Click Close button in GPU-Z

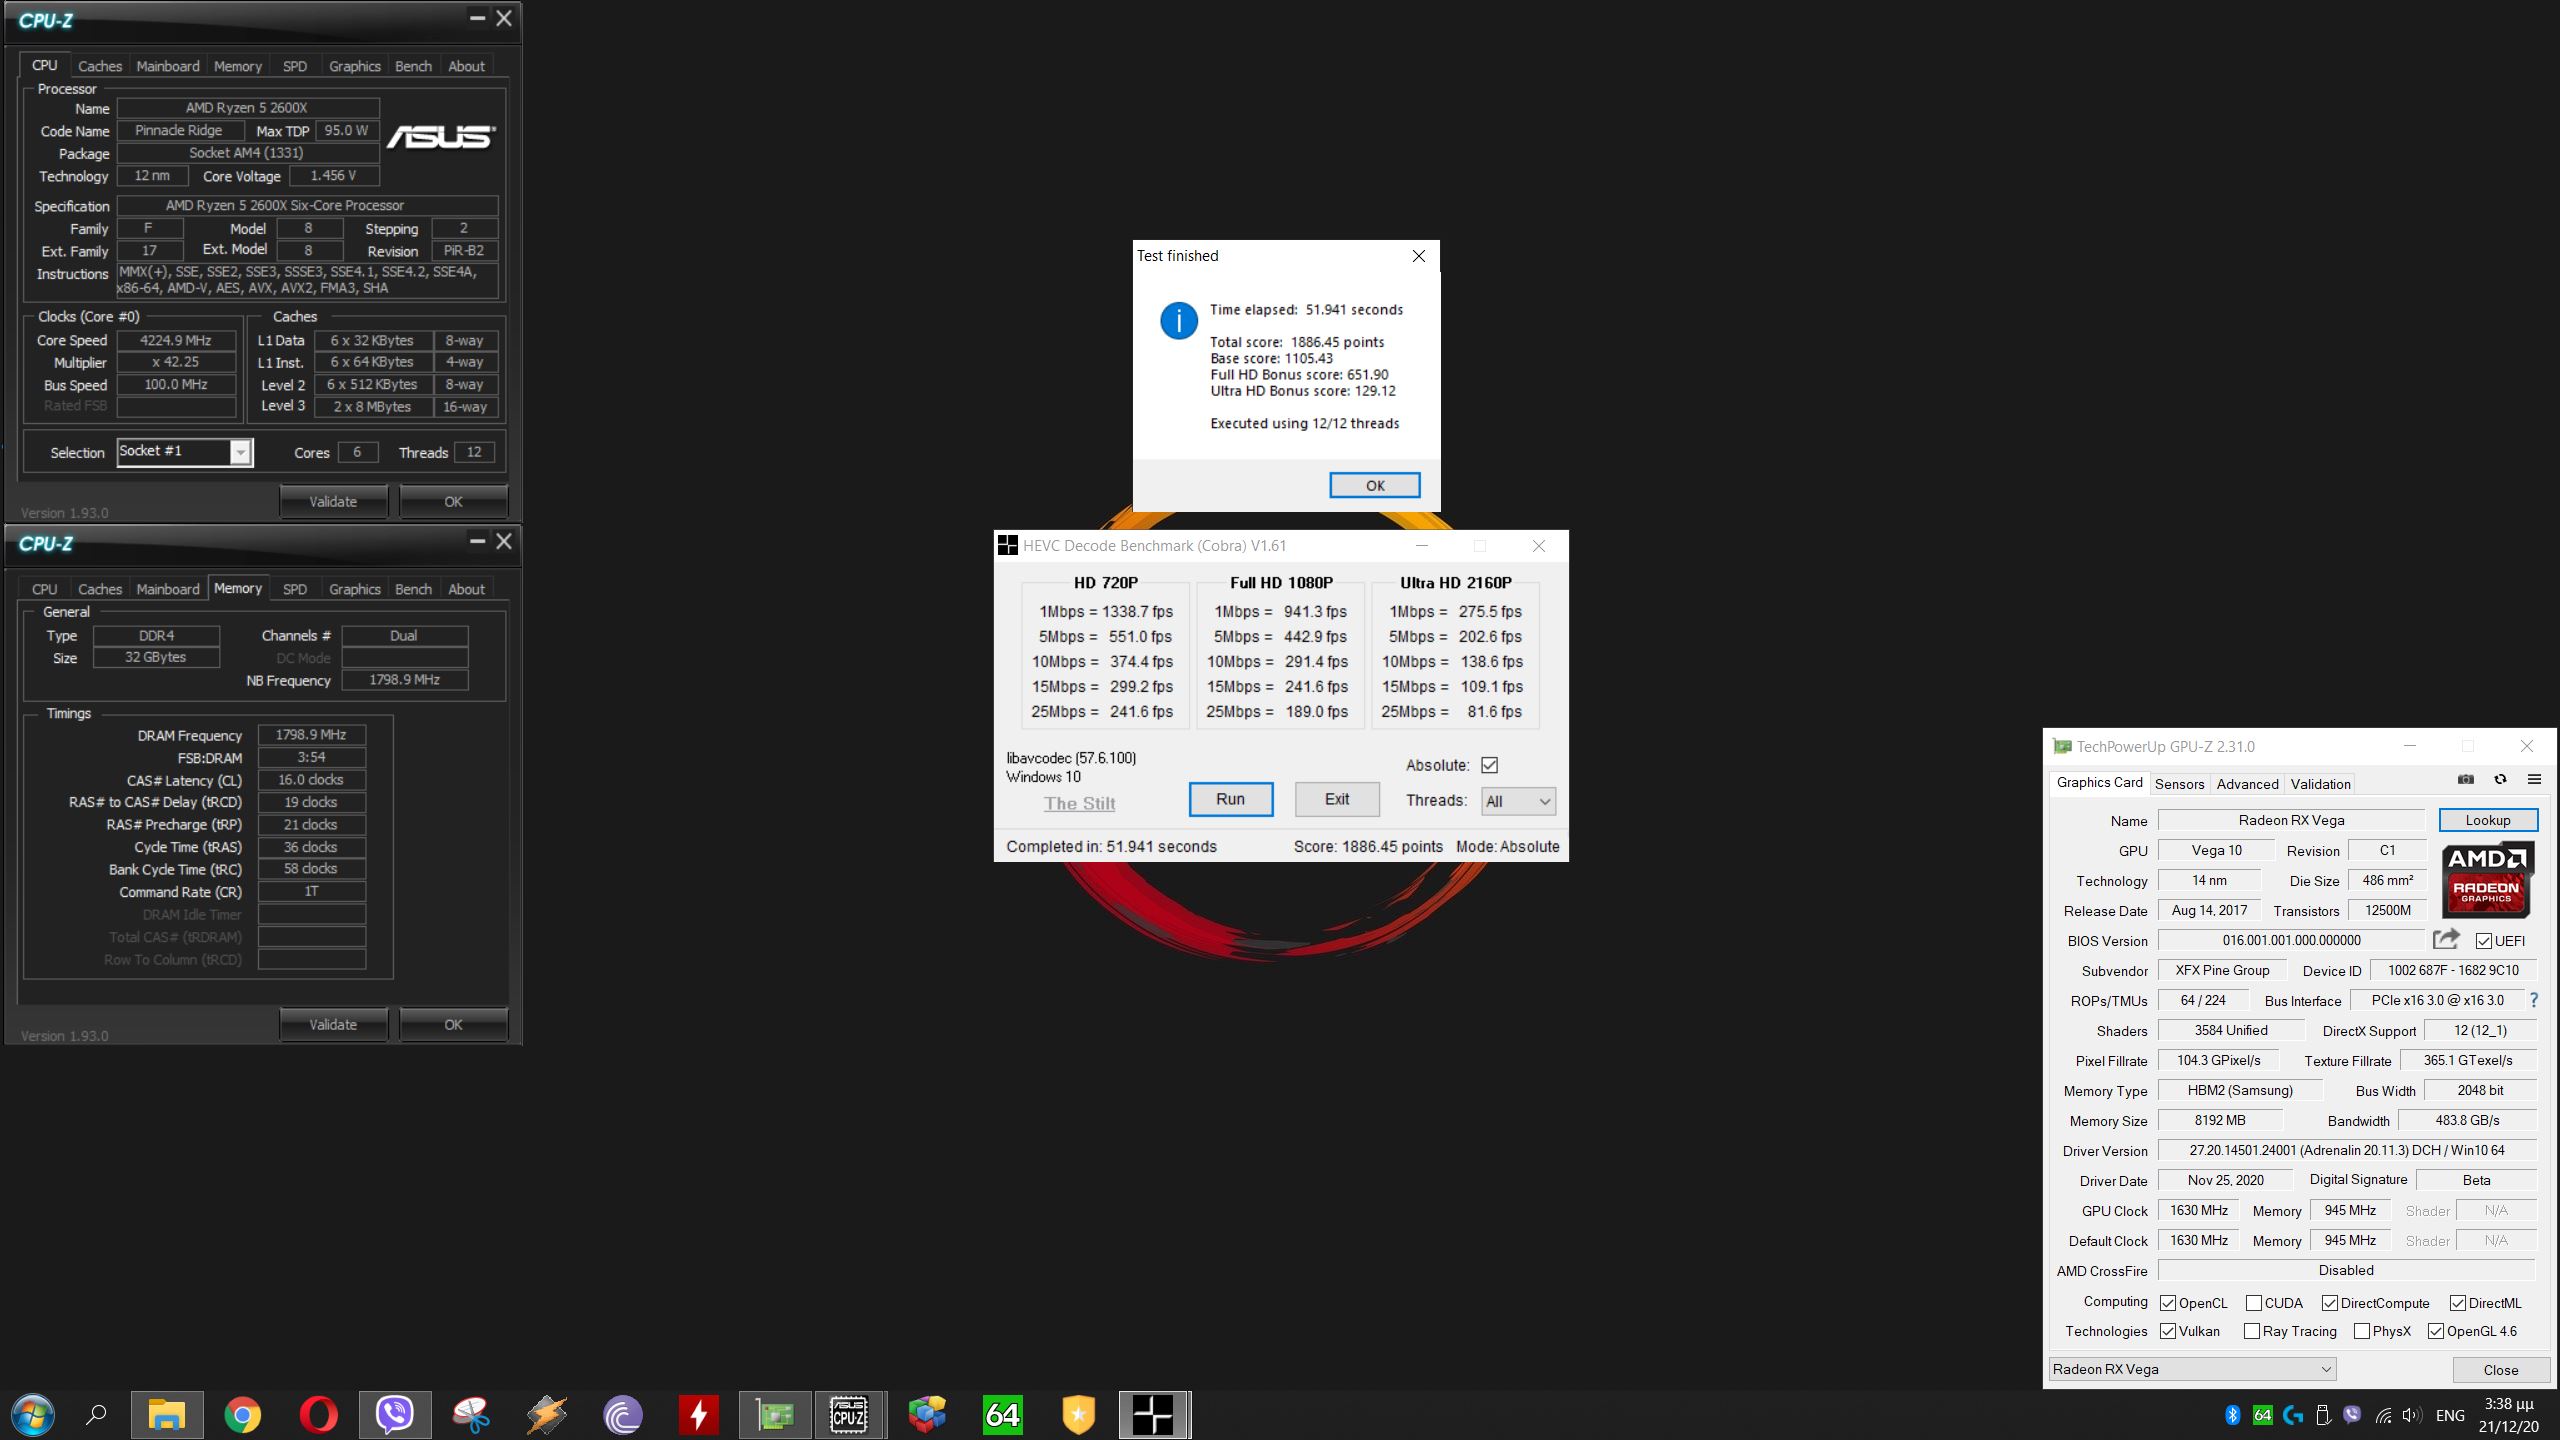2501,1369
